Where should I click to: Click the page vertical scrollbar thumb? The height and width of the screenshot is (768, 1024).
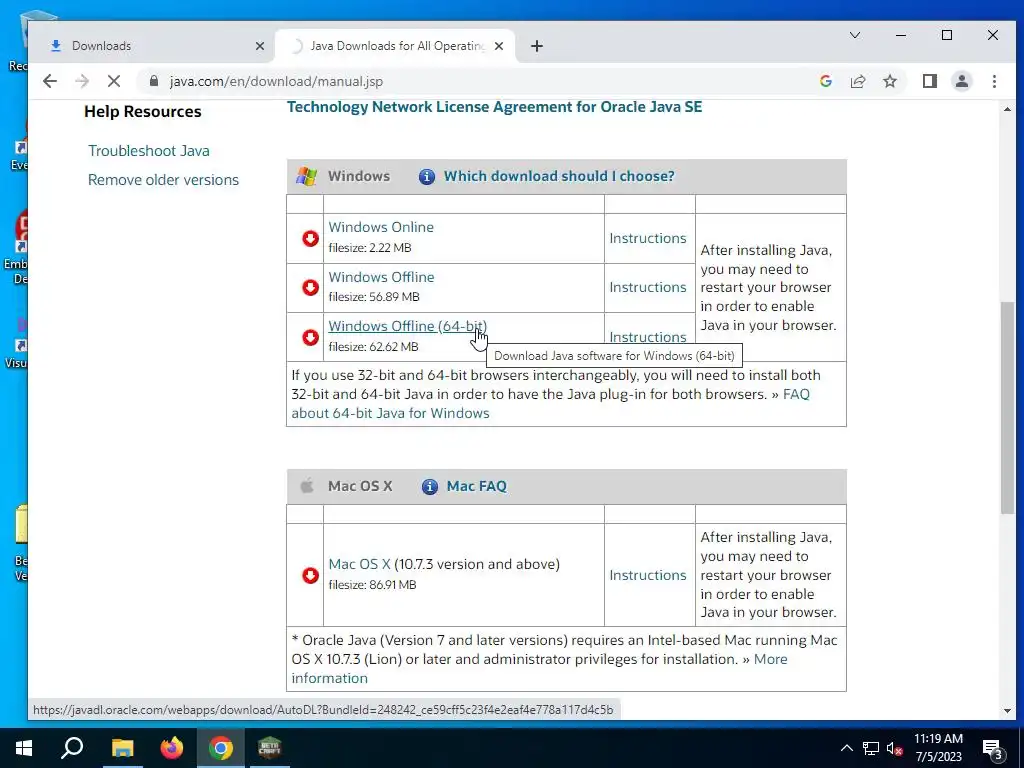click(x=1007, y=407)
